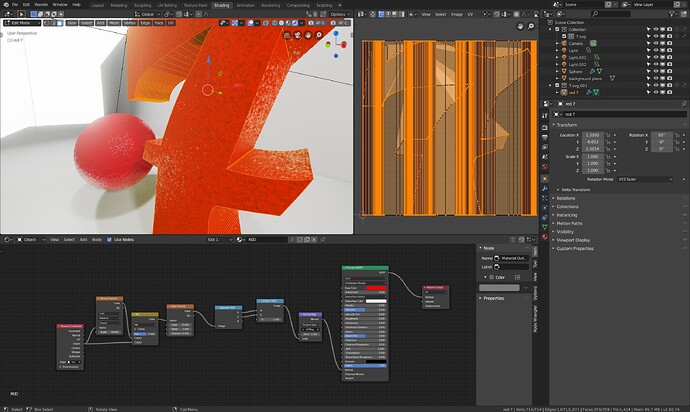This screenshot has width=690, height=412.
Task: Switch to the Modeling workspace tab
Action: [x=119, y=5]
